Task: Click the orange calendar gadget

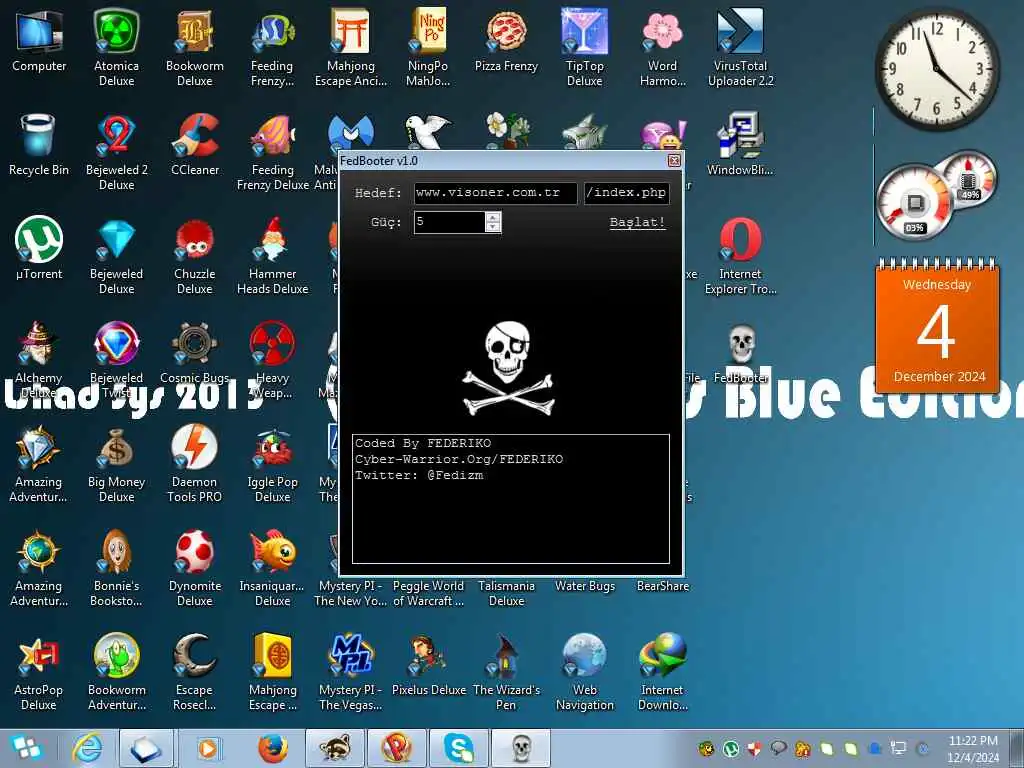Action: point(938,325)
